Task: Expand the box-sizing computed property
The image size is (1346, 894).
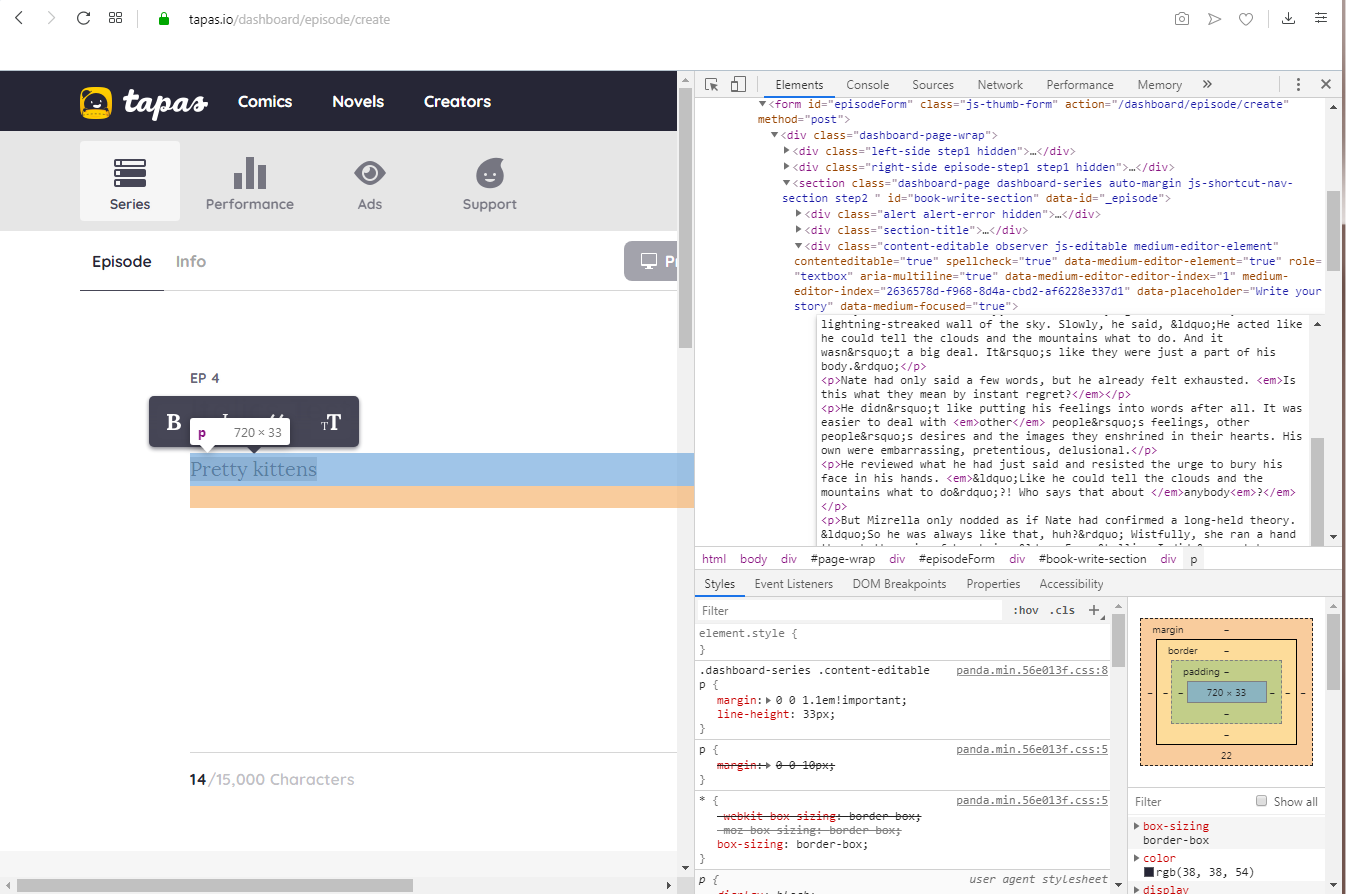Action: coord(1137,826)
